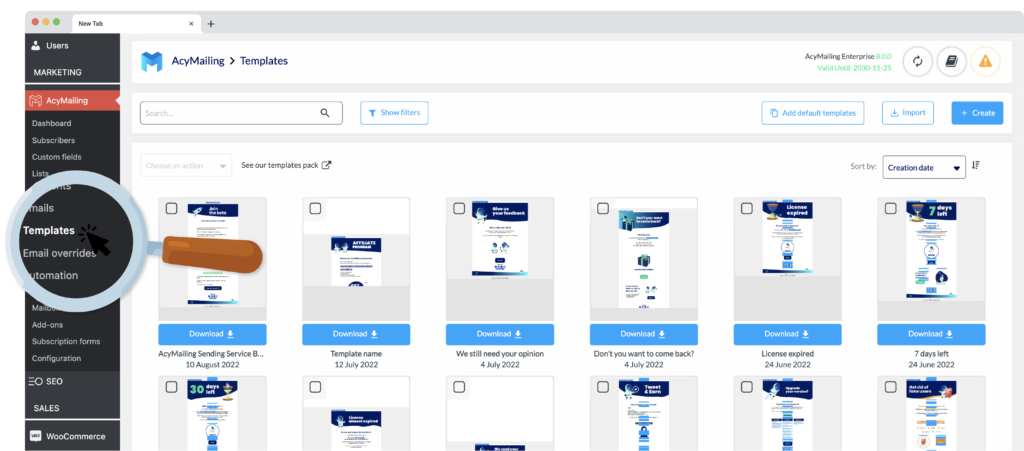Viewport: 1024px width, 451px height.
Task: Click the Create button
Action: (978, 113)
